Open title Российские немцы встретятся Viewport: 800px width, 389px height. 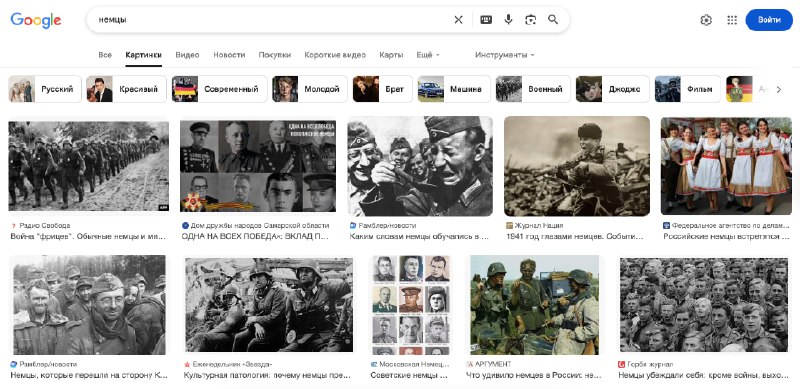click(727, 236)
